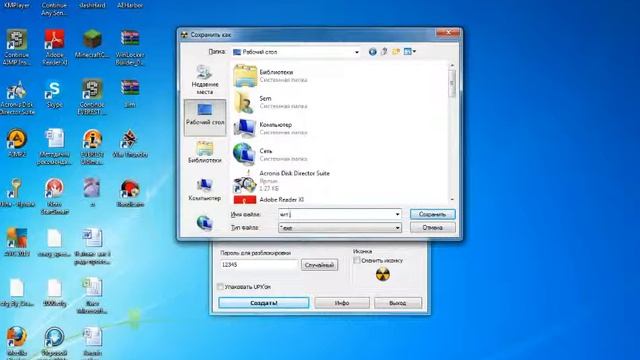Select the Skype desktop icon
Viewport: 640px width, 360px height.
click(x=54, y=94)
